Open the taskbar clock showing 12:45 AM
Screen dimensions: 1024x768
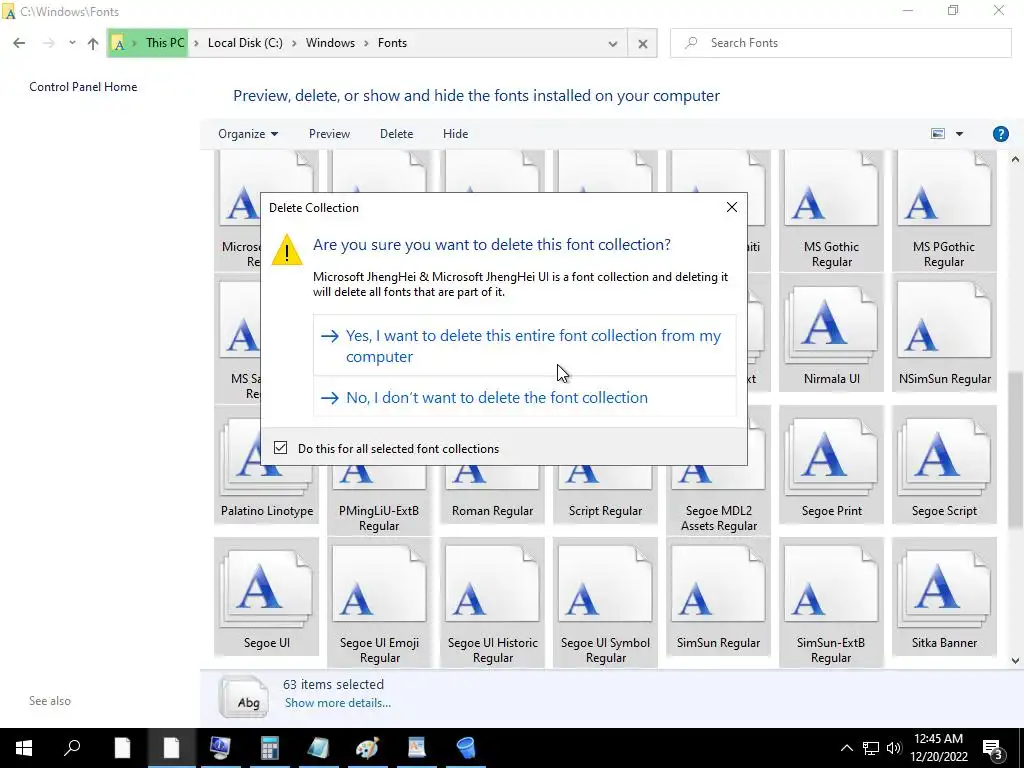coord(938,748)
